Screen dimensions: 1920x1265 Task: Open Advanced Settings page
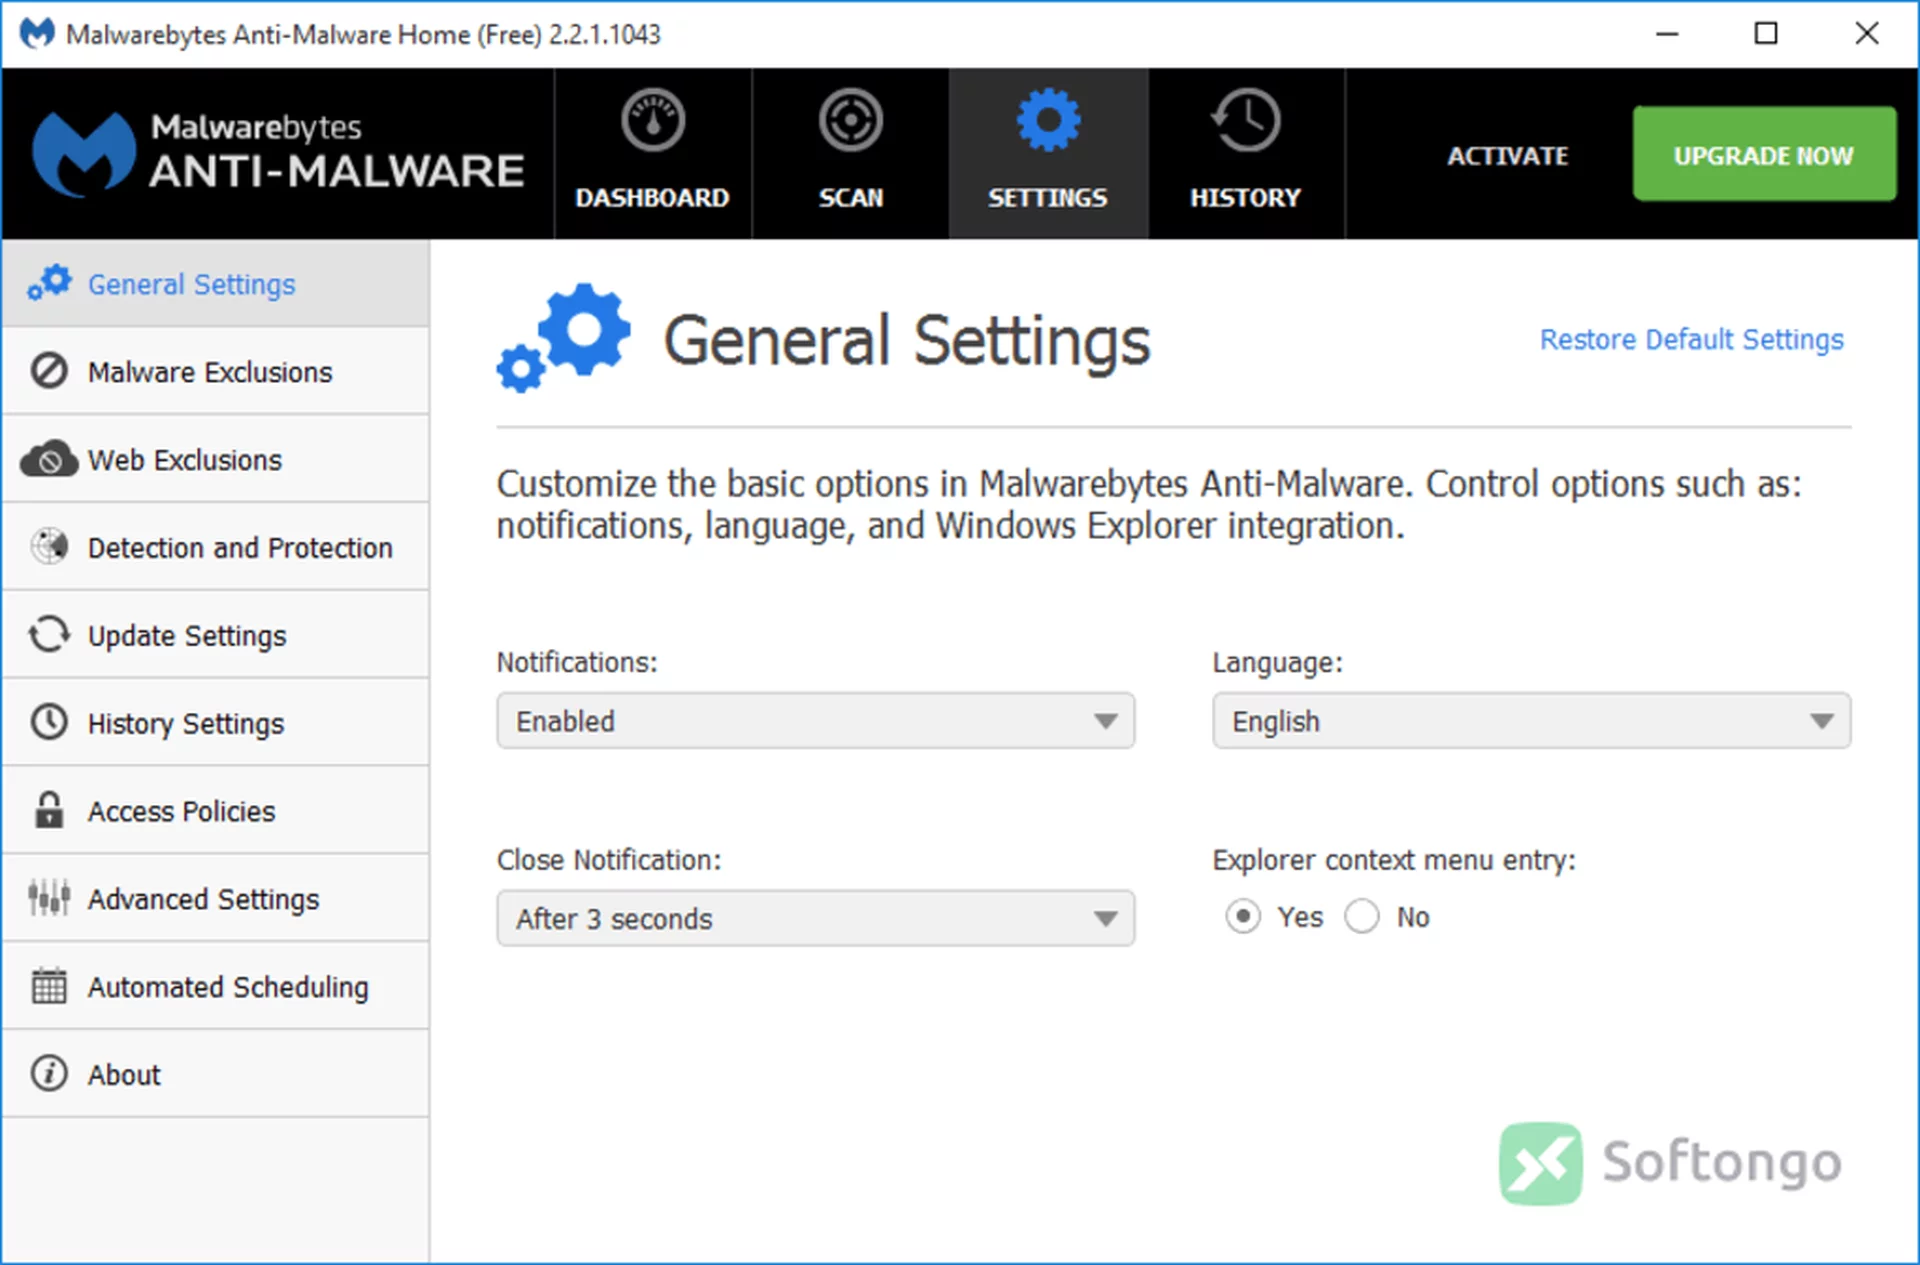click(x=215, y=898)
